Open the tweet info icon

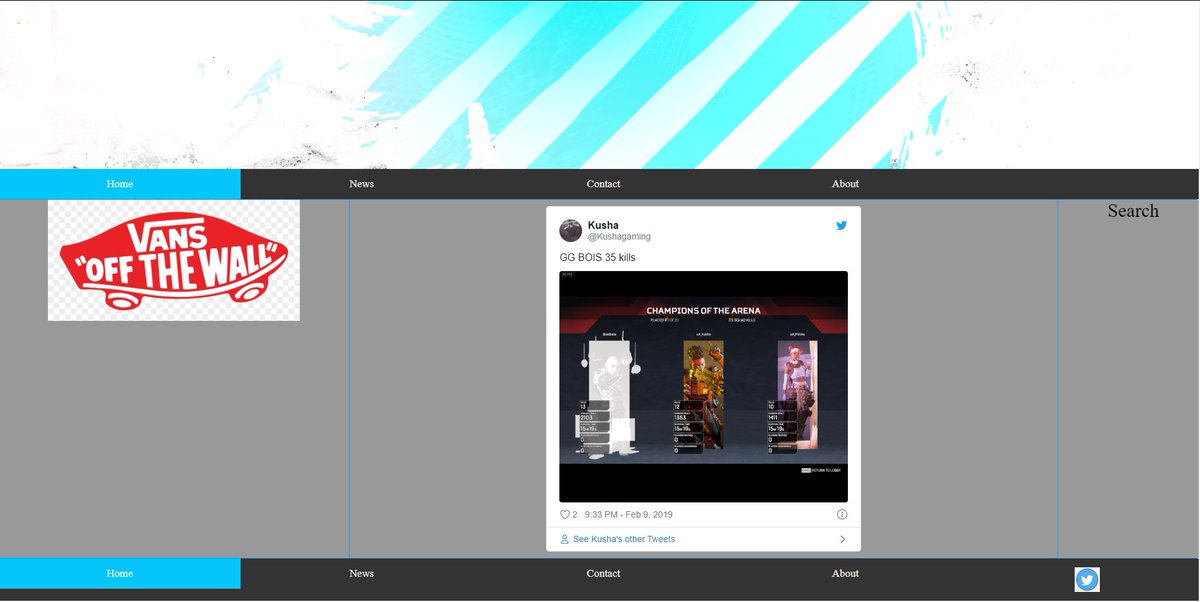(x=841, y=514)
